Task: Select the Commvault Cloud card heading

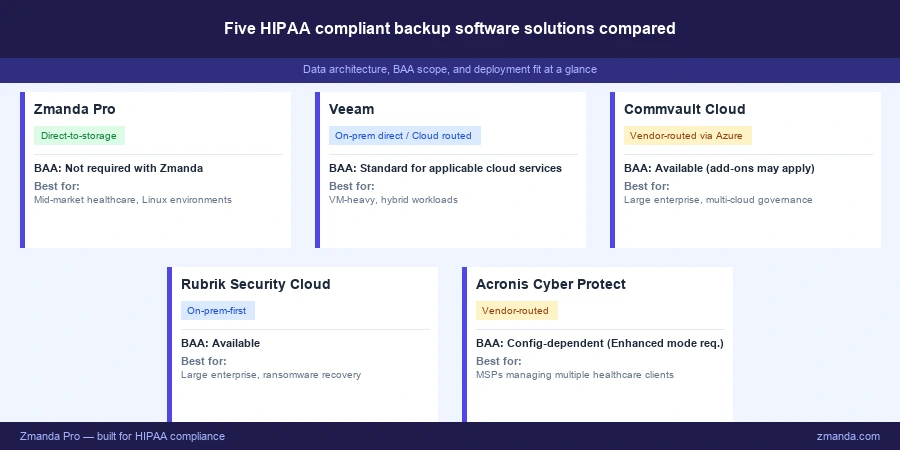Action: [x=685, y=109]
